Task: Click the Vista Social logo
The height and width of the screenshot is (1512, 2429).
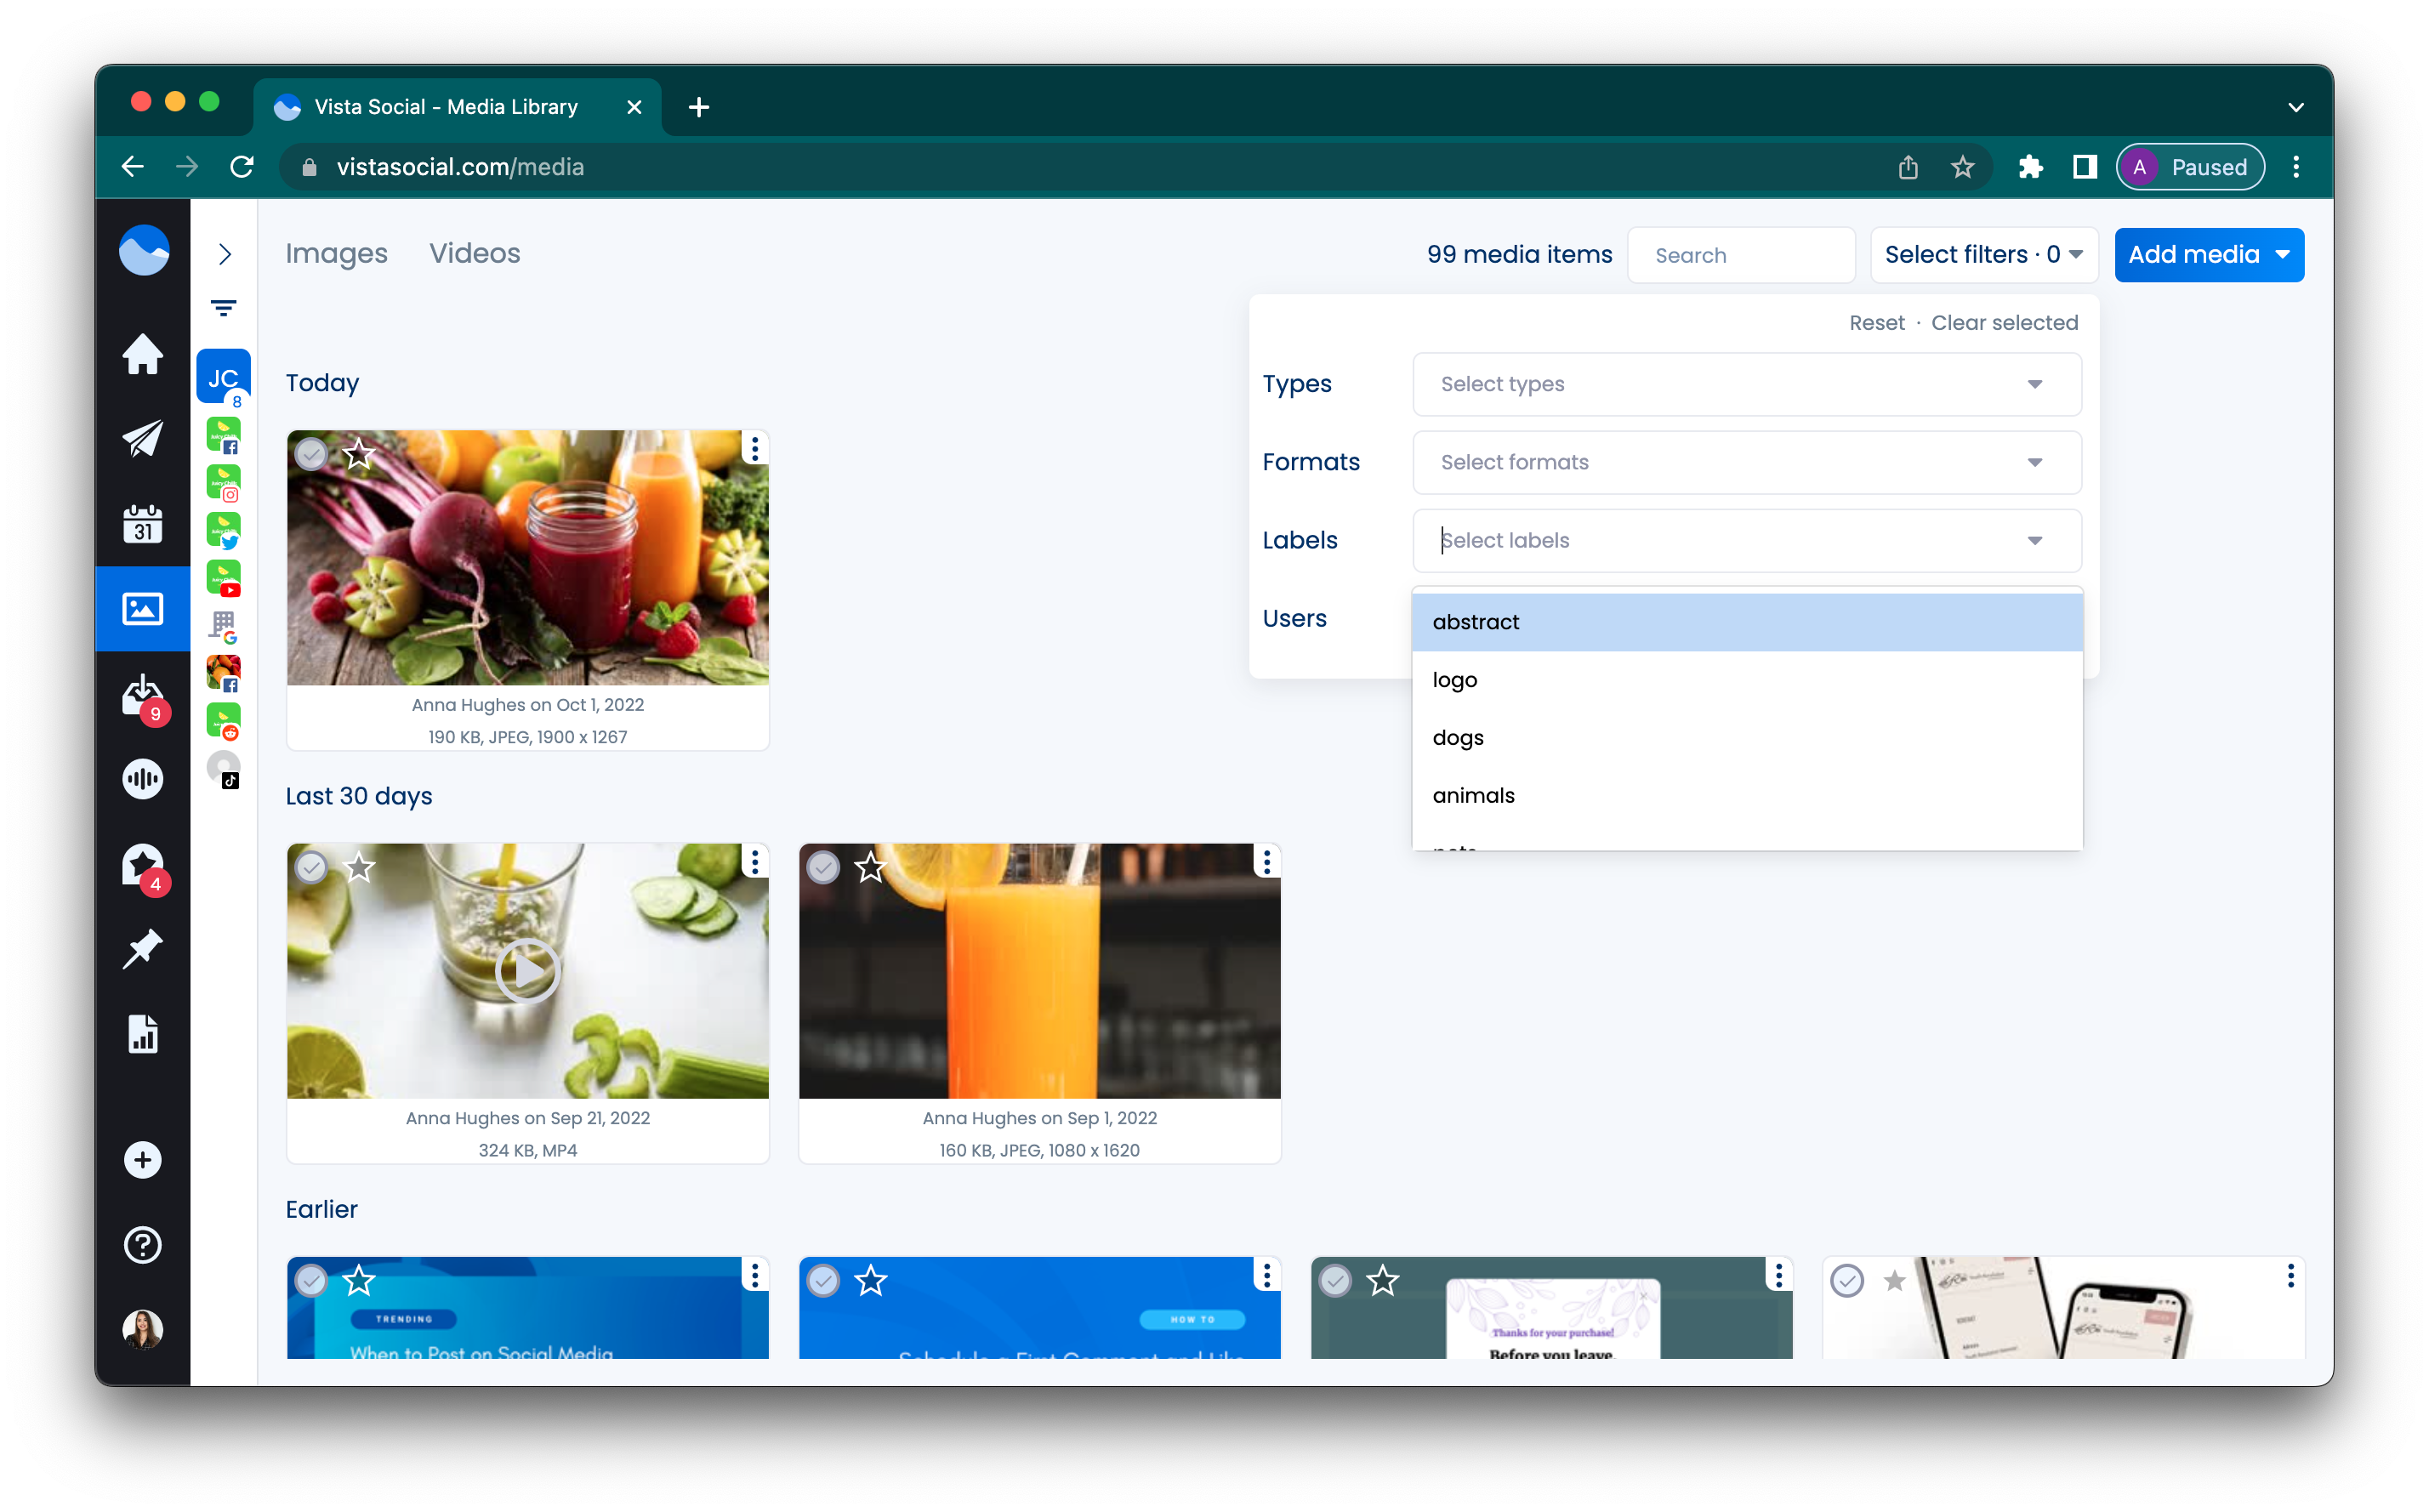Action: (144, 250)
